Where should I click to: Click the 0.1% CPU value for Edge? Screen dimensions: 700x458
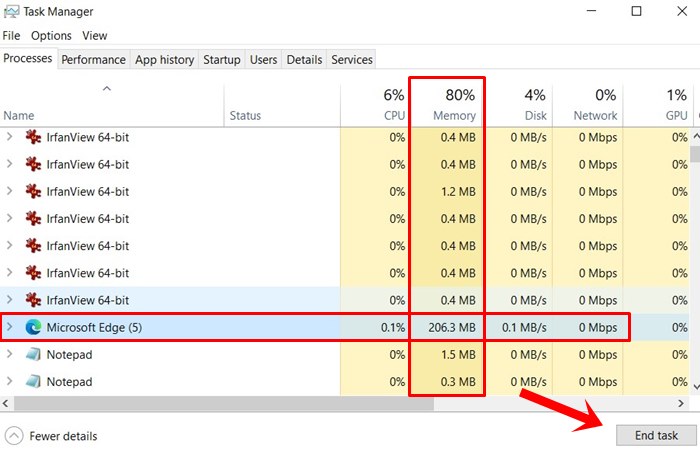(x=393, y=327)
